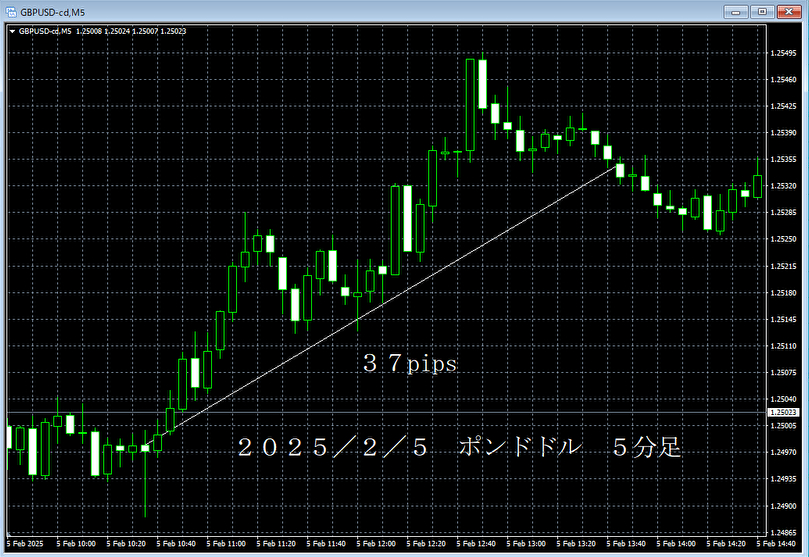Image resolution: width=809 pixels, height=557 pixels.
Task: Click the '5 Feb 11:40' time label
Action: (x=326, y=544)
